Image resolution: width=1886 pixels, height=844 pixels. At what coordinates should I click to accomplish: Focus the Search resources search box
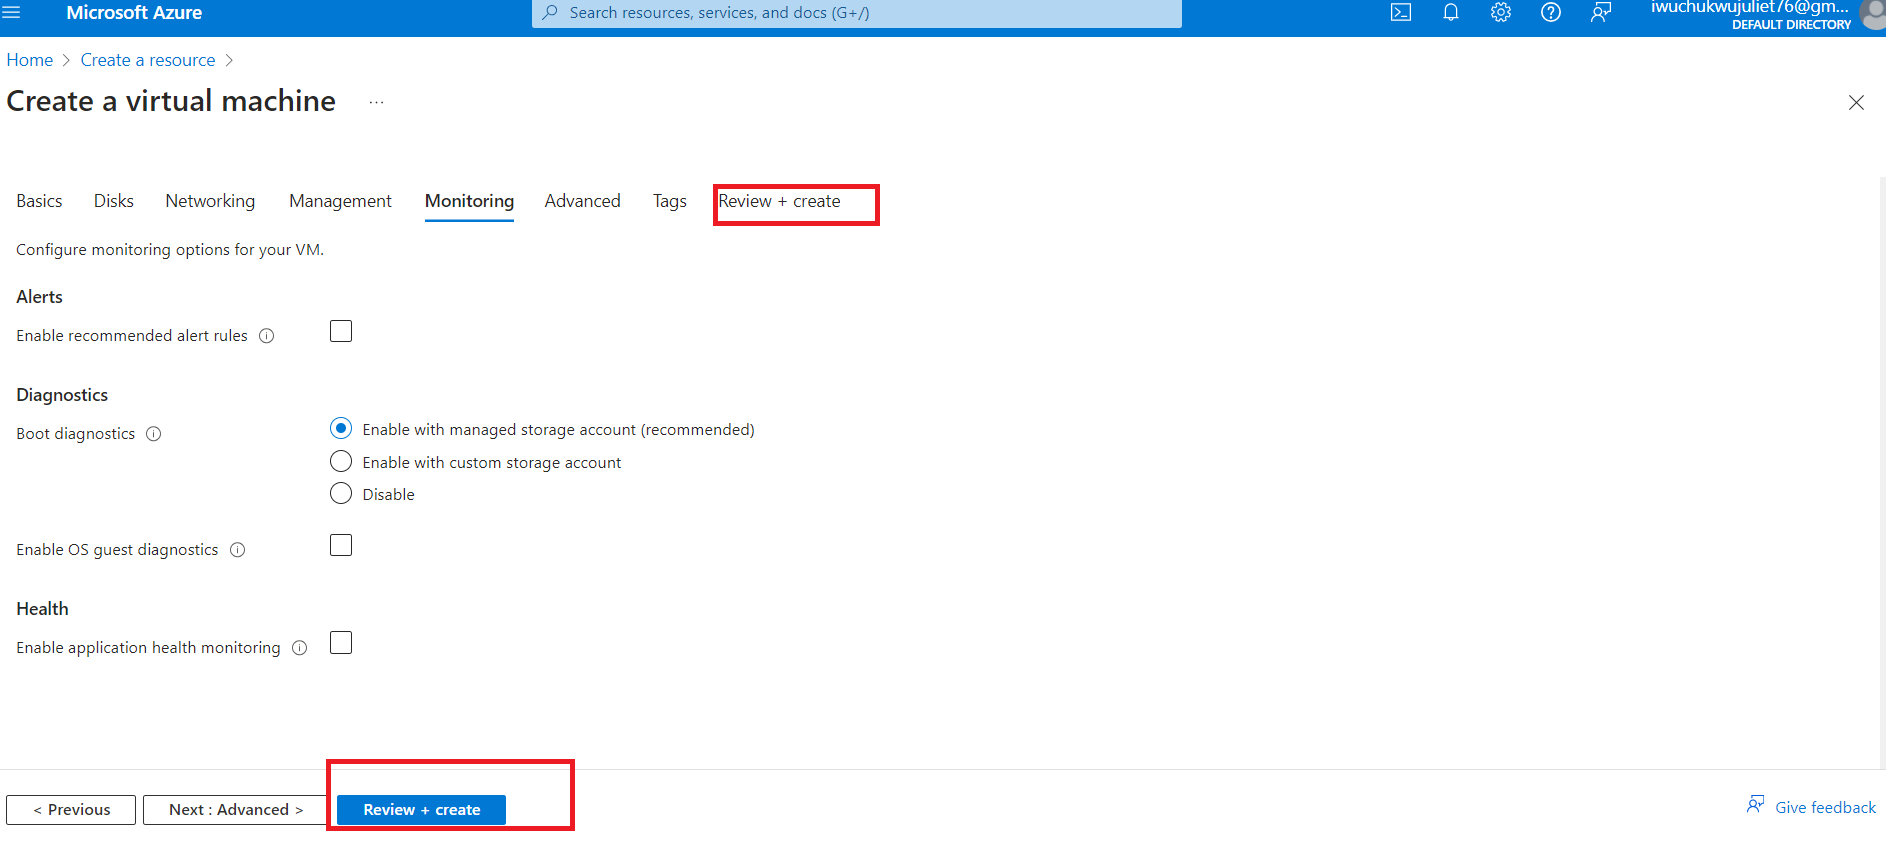pyautogui.click(x=857, y=13)
